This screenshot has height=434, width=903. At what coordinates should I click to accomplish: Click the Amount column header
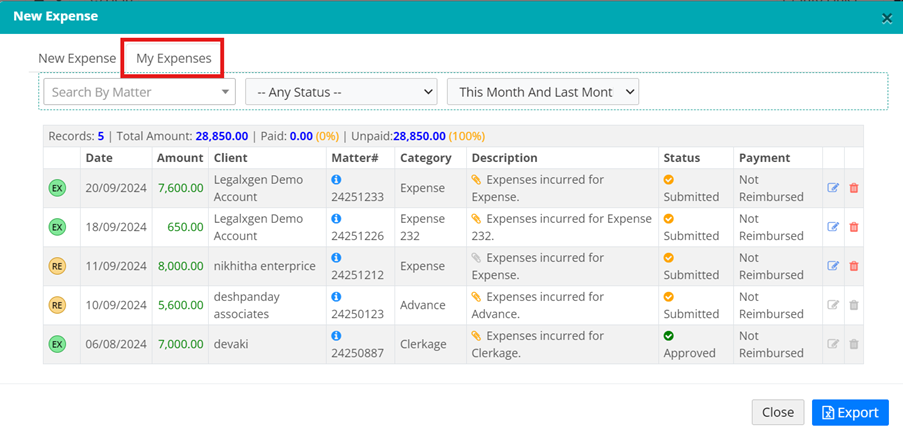pos(180,158)
